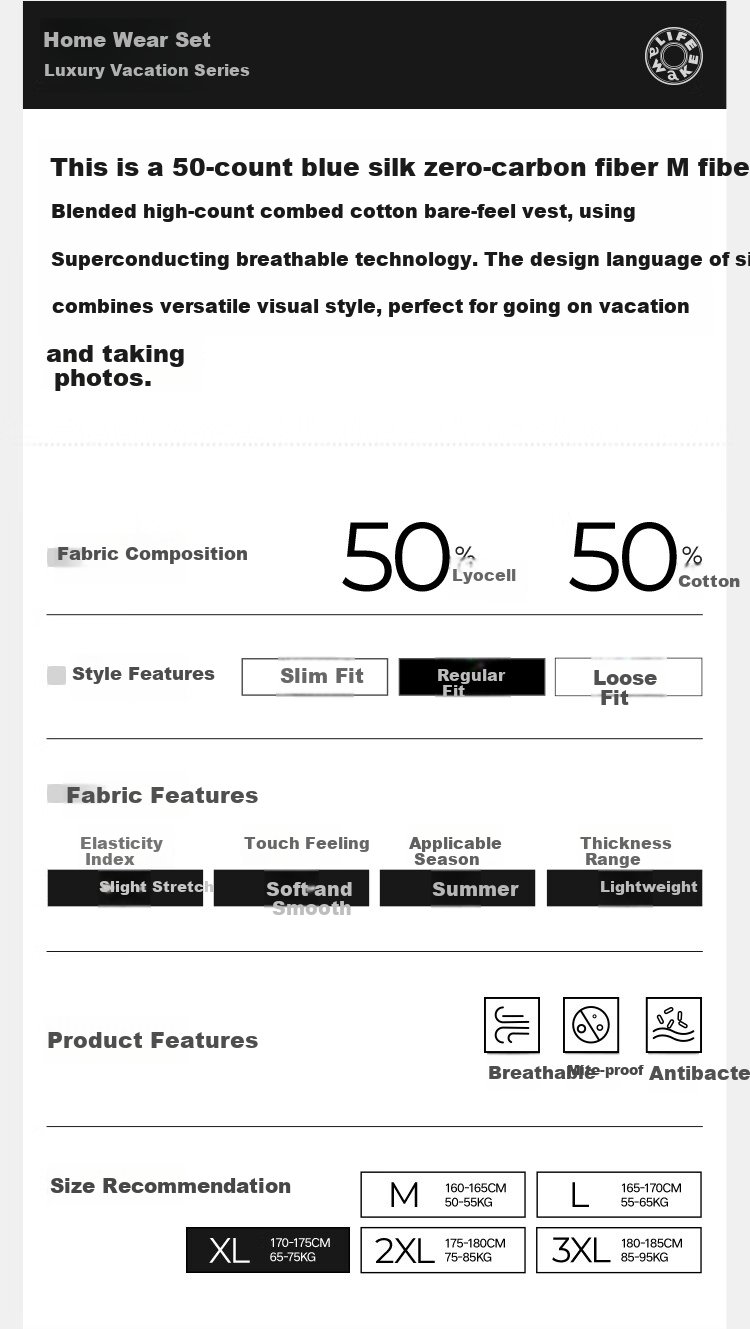Select the Slim Fit option
This screenshot has height=1329, width=750.
click(314, 676)
